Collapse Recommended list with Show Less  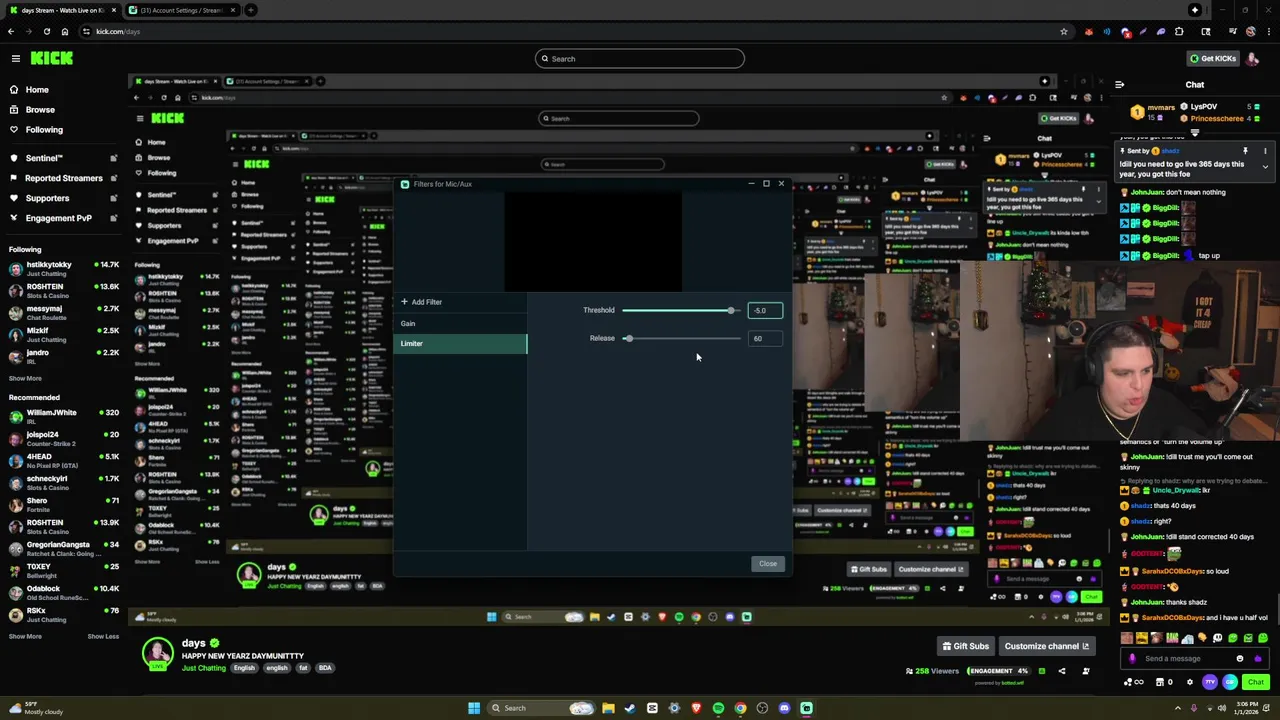[103, 636]
